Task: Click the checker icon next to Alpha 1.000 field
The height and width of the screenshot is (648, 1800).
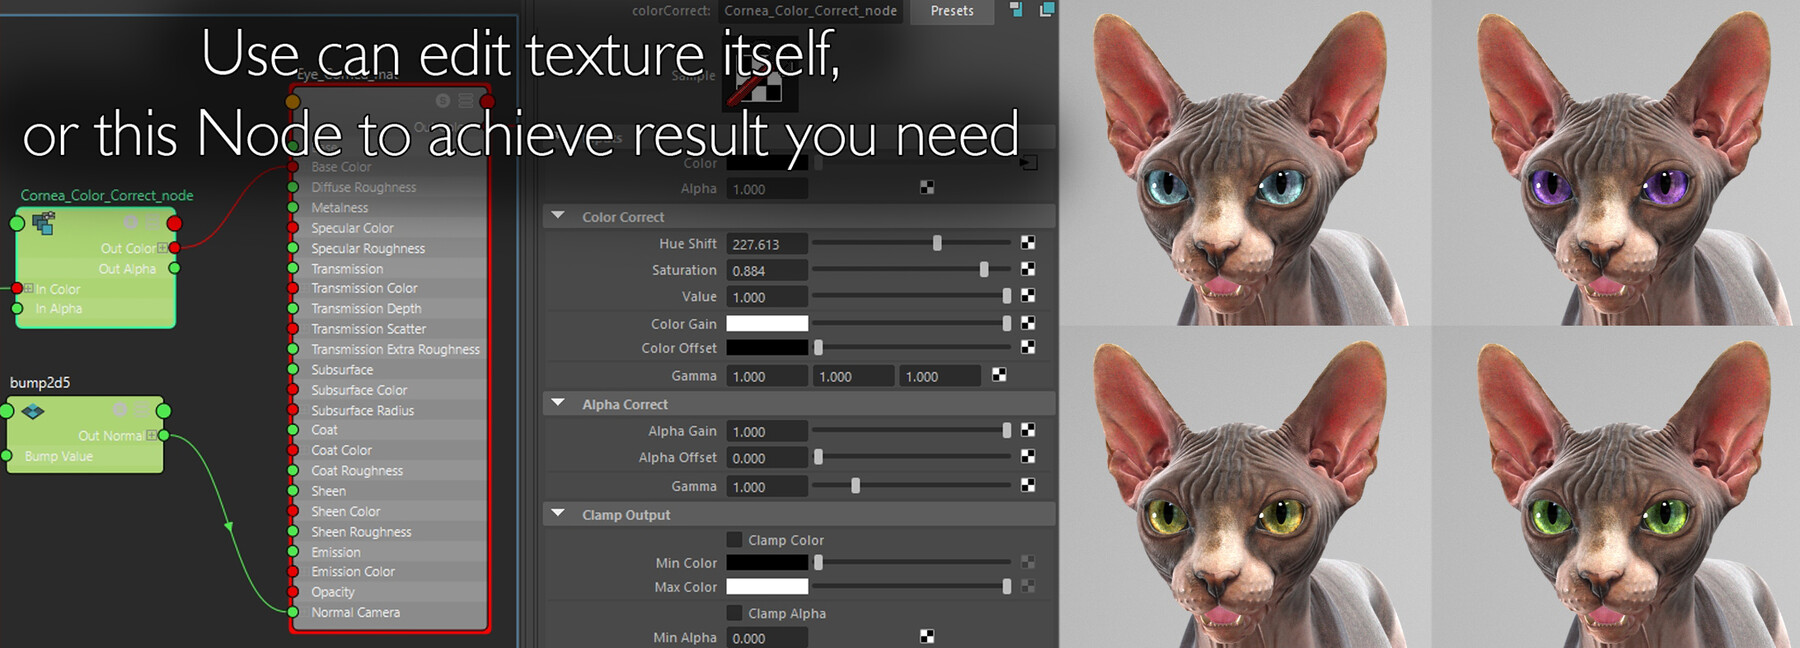Action: click(927, 187)
